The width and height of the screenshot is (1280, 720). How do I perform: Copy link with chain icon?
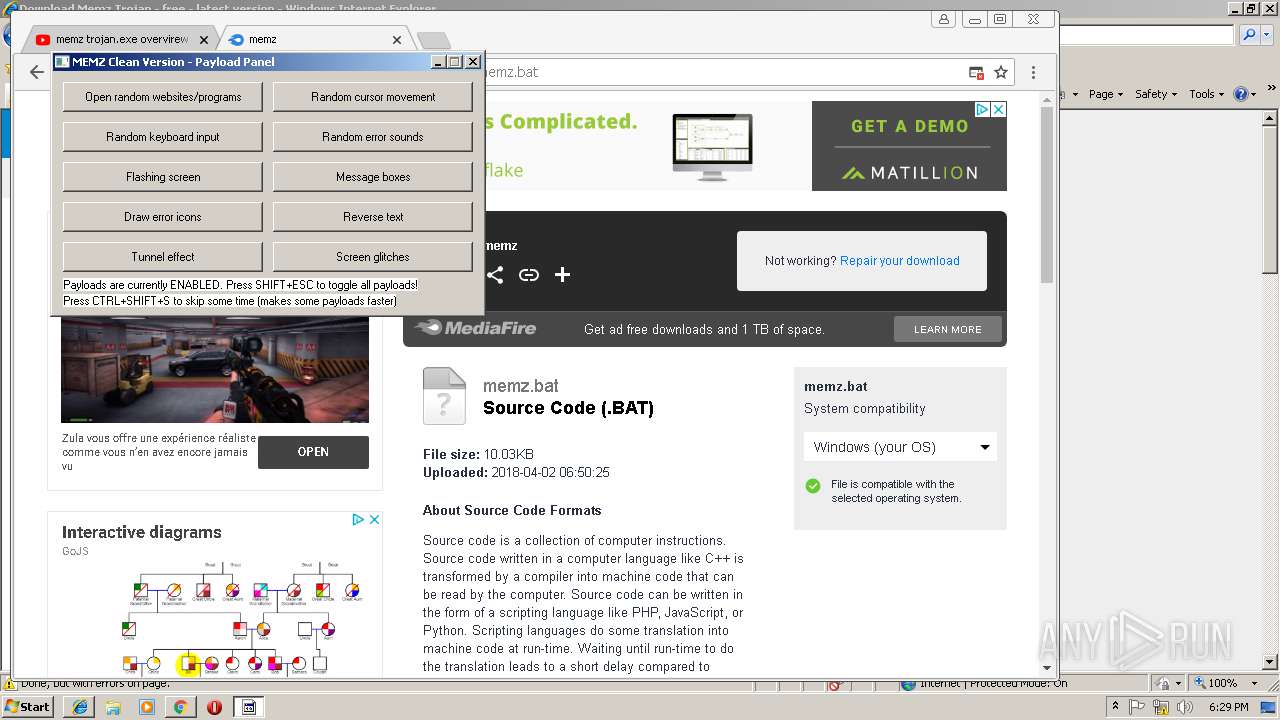click(x=529, y=275)
